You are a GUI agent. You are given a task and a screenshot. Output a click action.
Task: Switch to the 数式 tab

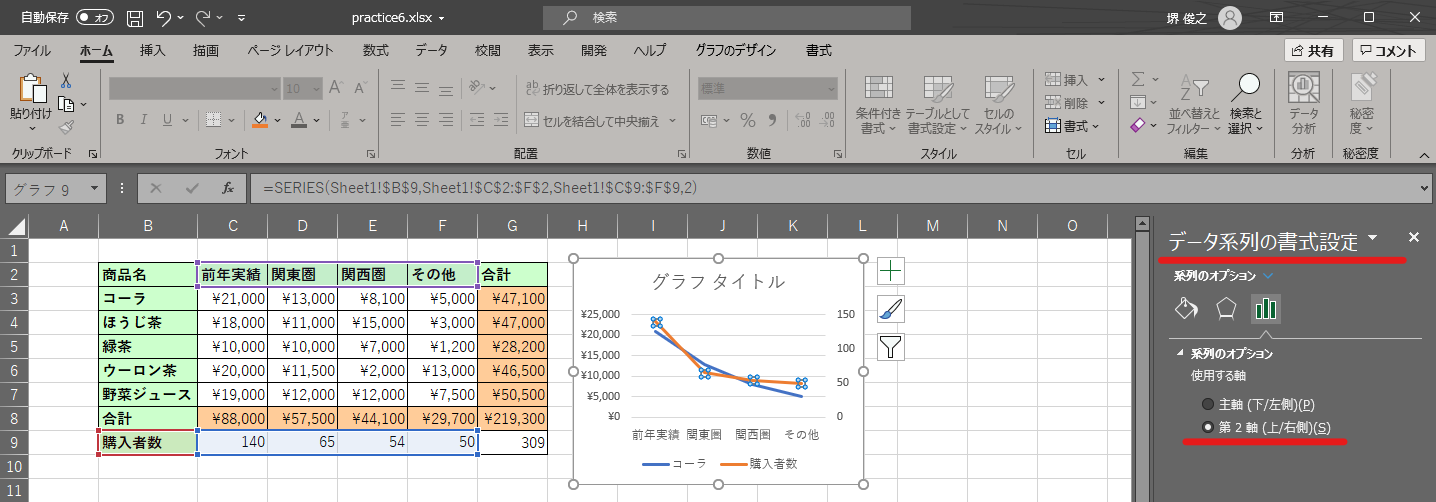pos(376,50)
